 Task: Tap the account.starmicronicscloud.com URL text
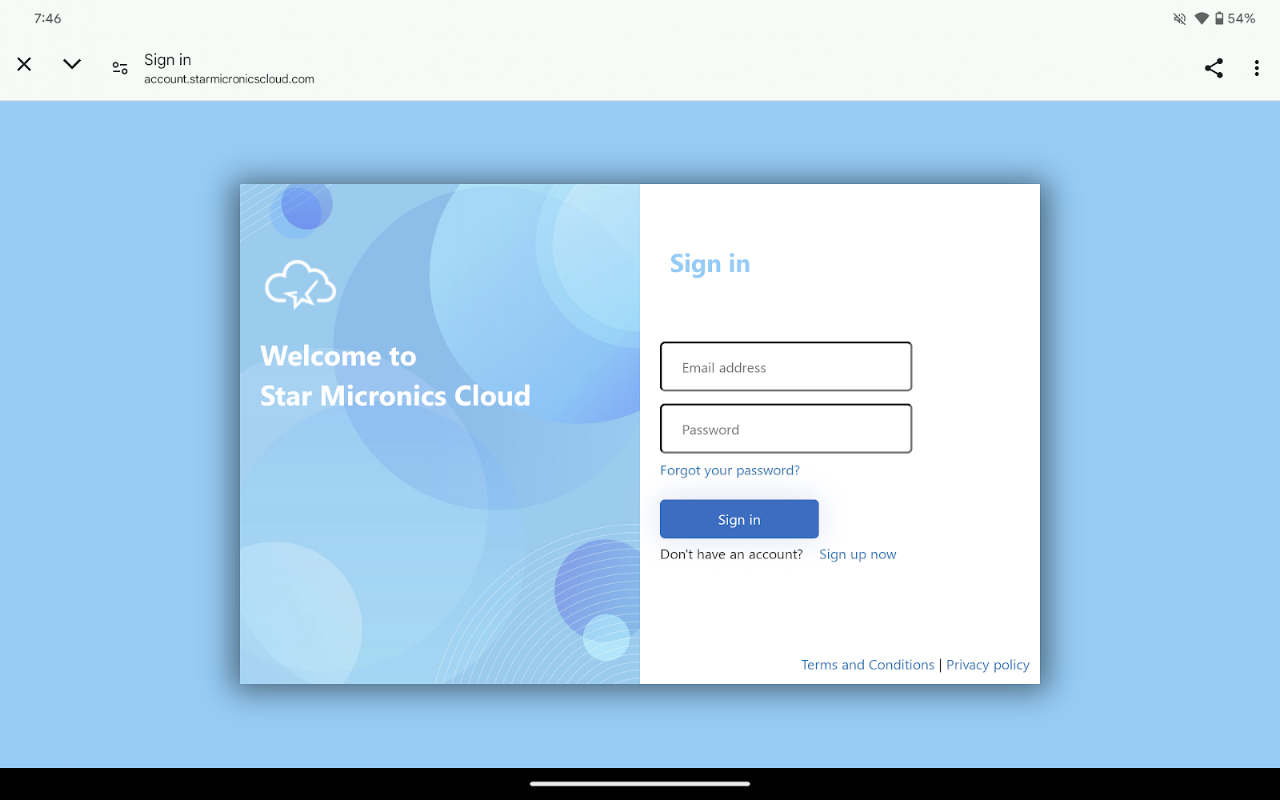click(229, 79)
